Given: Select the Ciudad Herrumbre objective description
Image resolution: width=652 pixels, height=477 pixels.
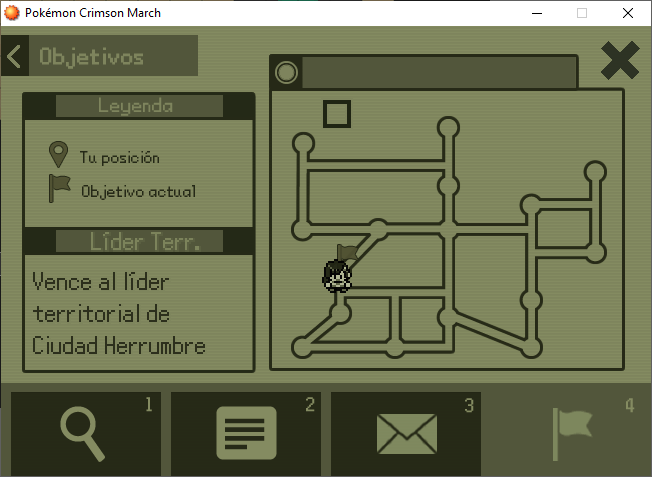Looking at the screenshot, I should pos(119,314).
